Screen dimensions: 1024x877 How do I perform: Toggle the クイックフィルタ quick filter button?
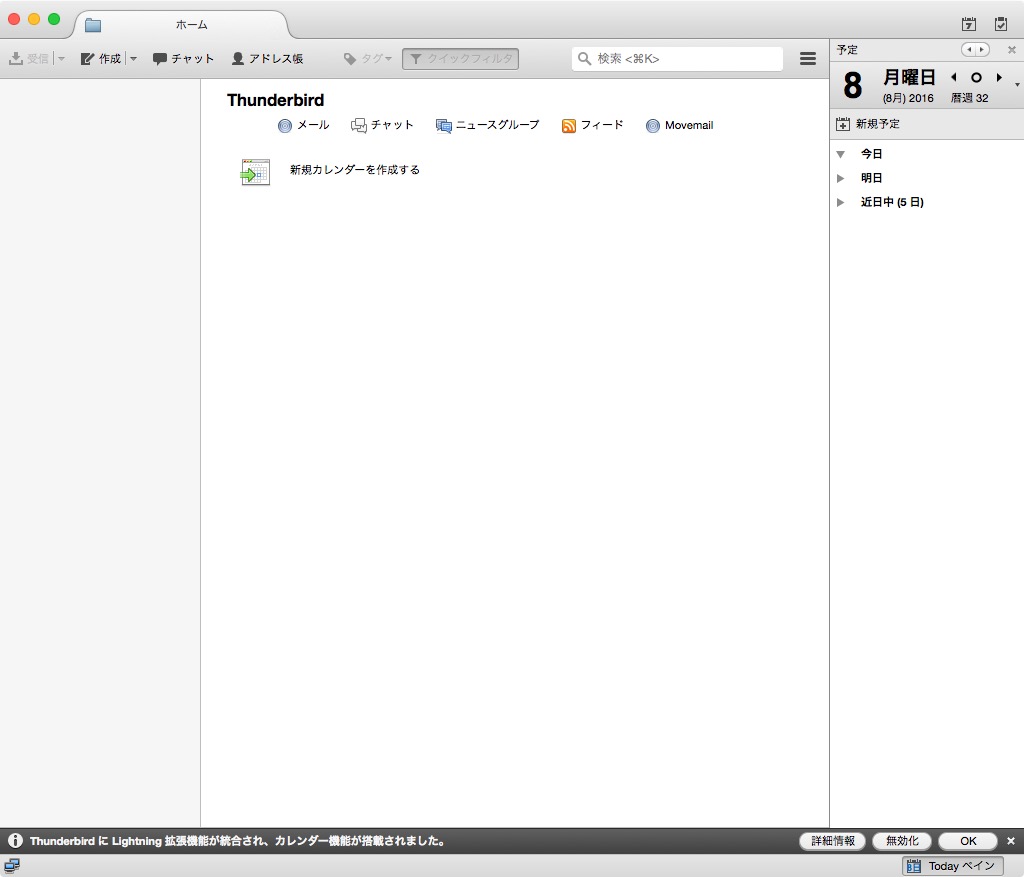coord(460,59)
